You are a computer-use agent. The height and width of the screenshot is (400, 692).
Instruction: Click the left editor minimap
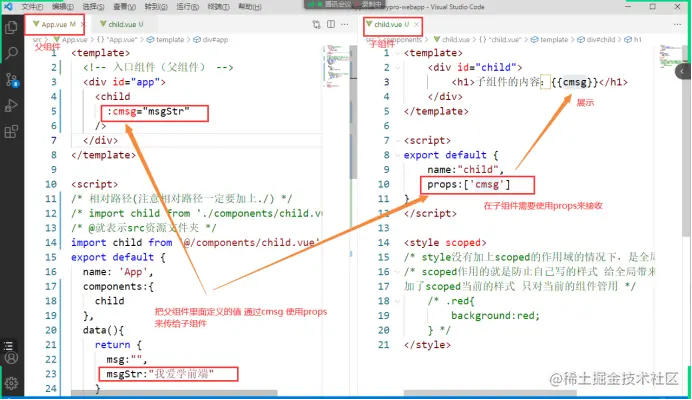click(337, 66)
